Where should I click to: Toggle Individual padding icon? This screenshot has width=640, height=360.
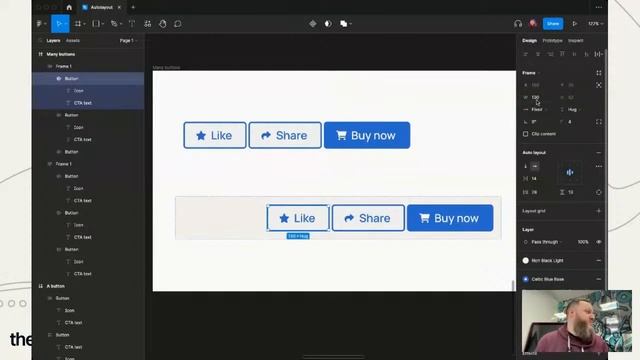point(599,192)
